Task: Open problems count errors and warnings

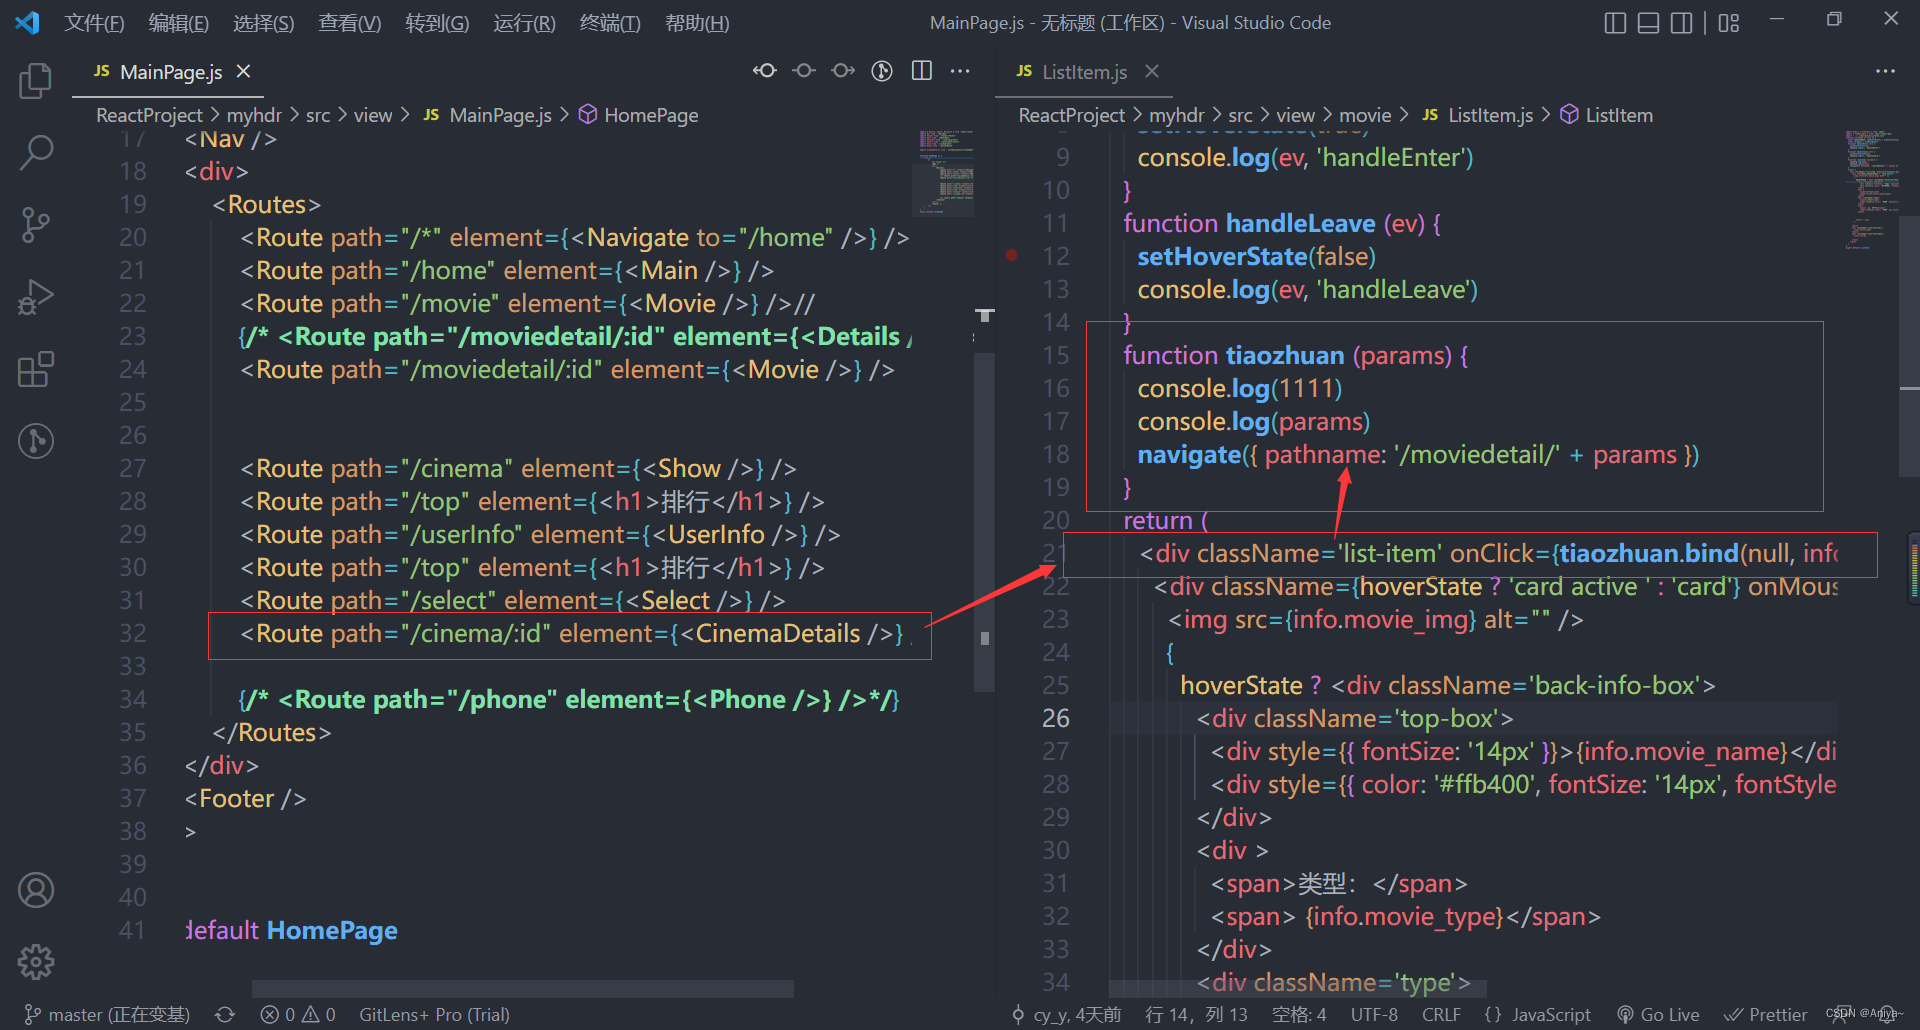Action: coord(298,1015)
